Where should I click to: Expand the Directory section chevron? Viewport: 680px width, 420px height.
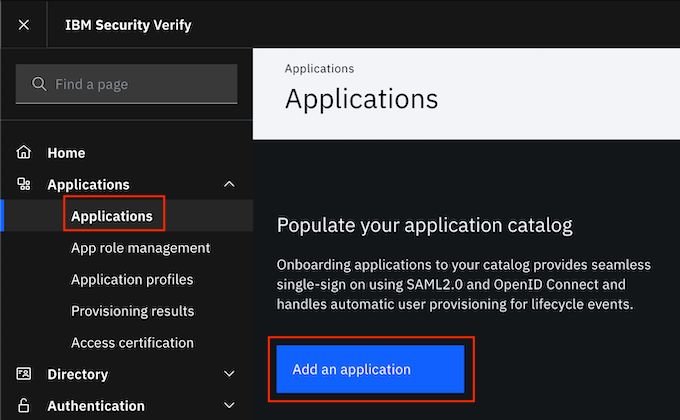point(229,374)
